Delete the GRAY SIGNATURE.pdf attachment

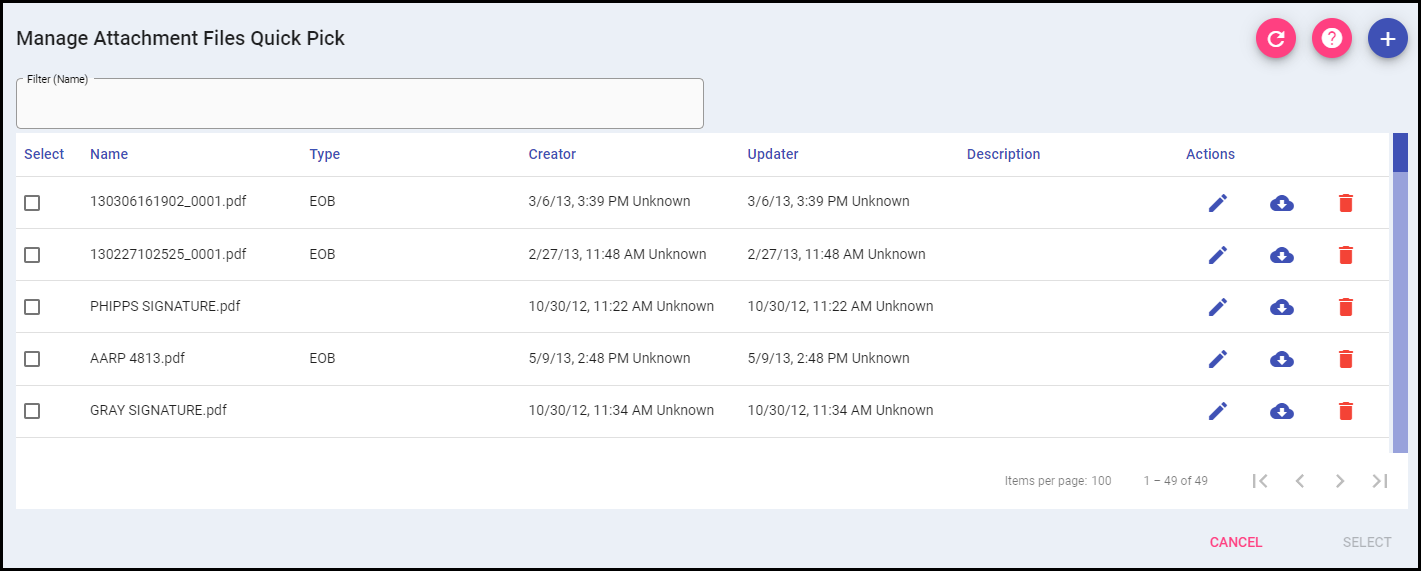[x=1345, y=411]
